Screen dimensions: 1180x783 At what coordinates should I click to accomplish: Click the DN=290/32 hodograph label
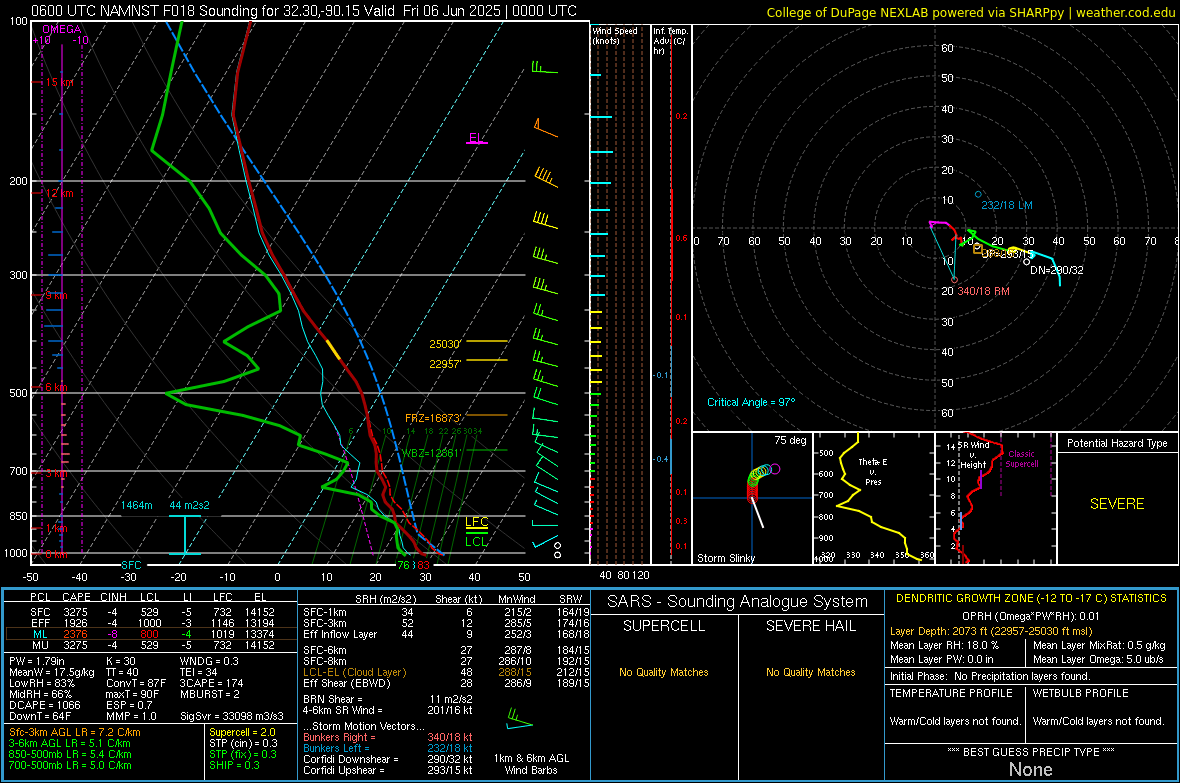coord(1057,270)
